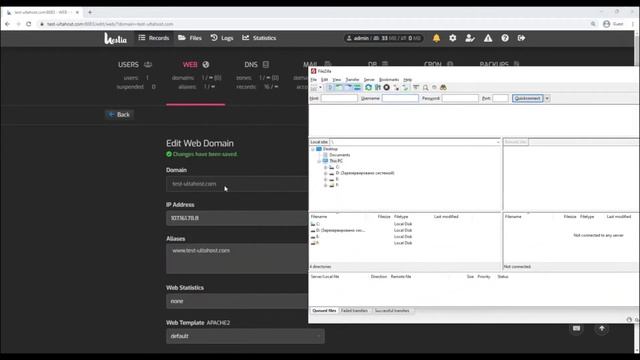Collapse Desktop node in local tree
This screenshot has width=640, height=360.
pos(313,149)
